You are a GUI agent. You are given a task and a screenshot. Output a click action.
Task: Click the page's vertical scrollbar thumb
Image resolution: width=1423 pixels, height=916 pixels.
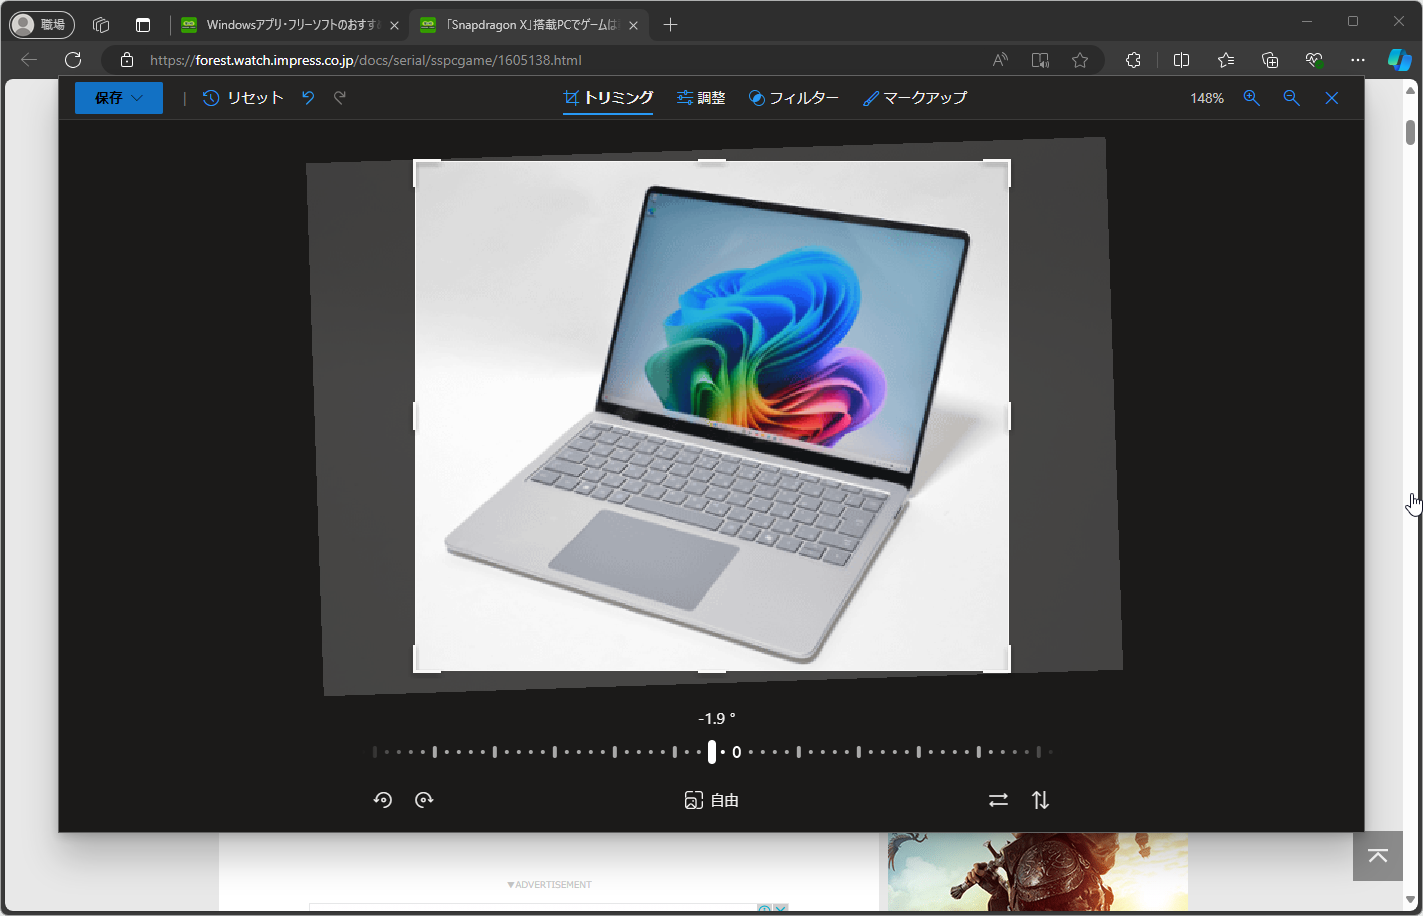click(1410, 132)
